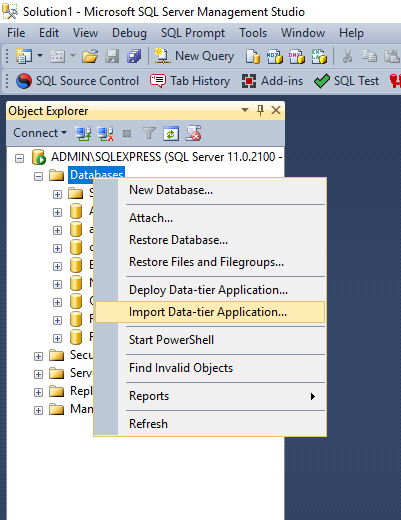
Task: Click the Save disk icon
Action: [x=112, y=56]
